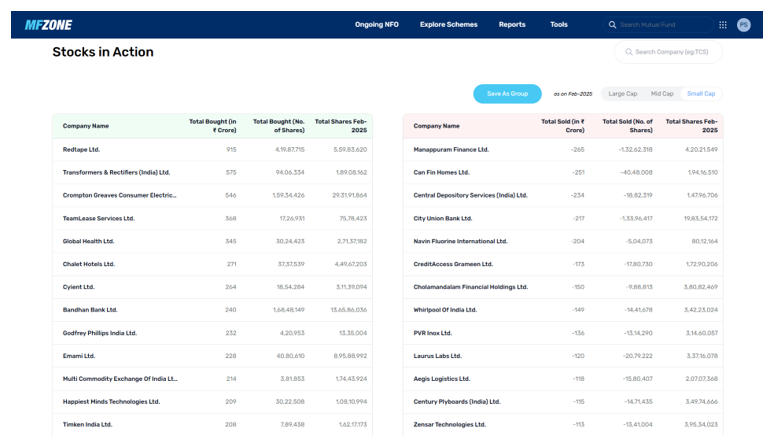Click the magnifier icon in Search Company
Image resolution: width=782 pixels, height=447 pixels.
coord(628,52)
